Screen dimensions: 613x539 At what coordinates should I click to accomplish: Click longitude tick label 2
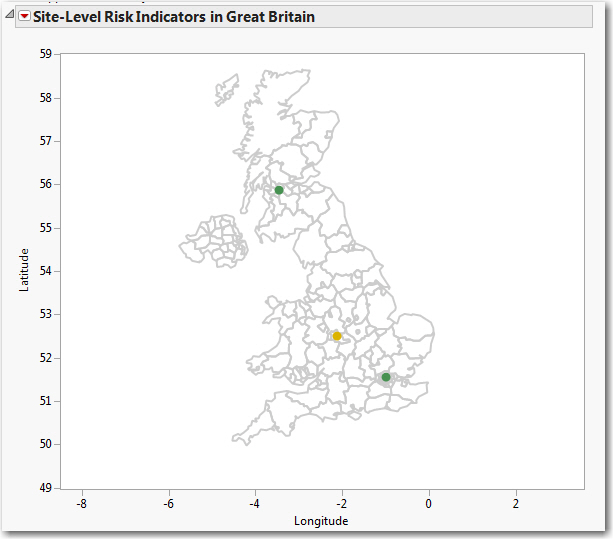click(x=516, y=504)
